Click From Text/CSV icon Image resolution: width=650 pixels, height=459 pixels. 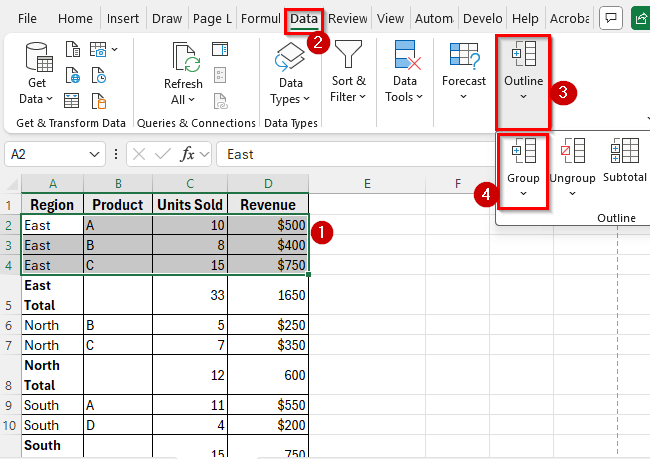click(x=73, y=49)
